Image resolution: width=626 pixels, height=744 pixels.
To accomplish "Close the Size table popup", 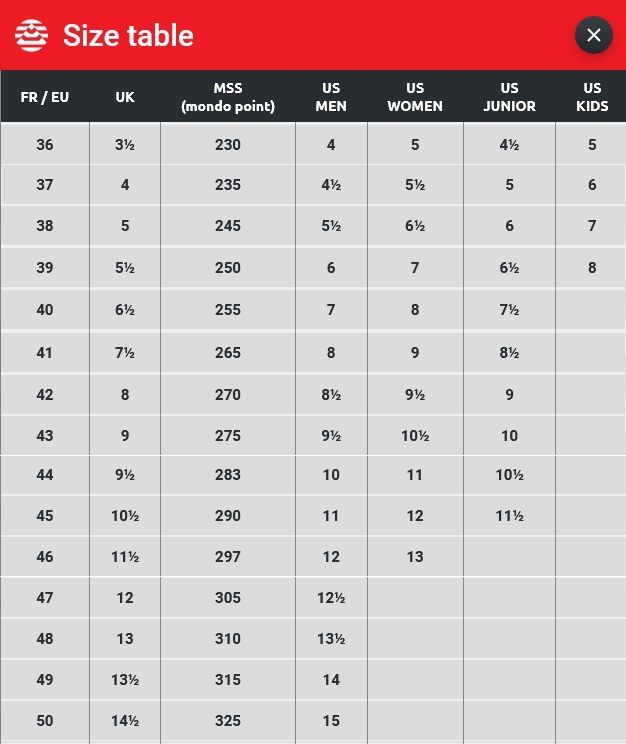I will (593, 35).
